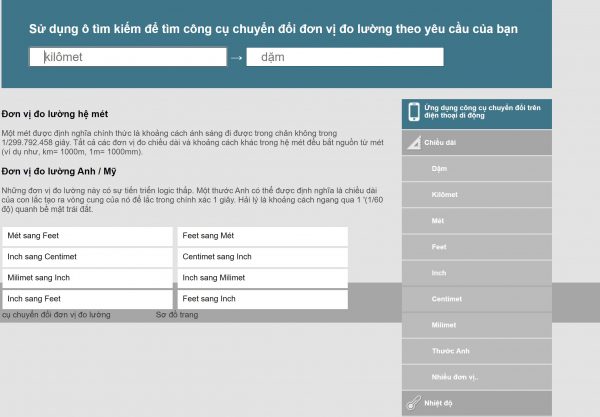Click the chuyển đổi đơn vị đo lường footer link
Viewport: 600px width, 417px height.
(x=56, y=315)
